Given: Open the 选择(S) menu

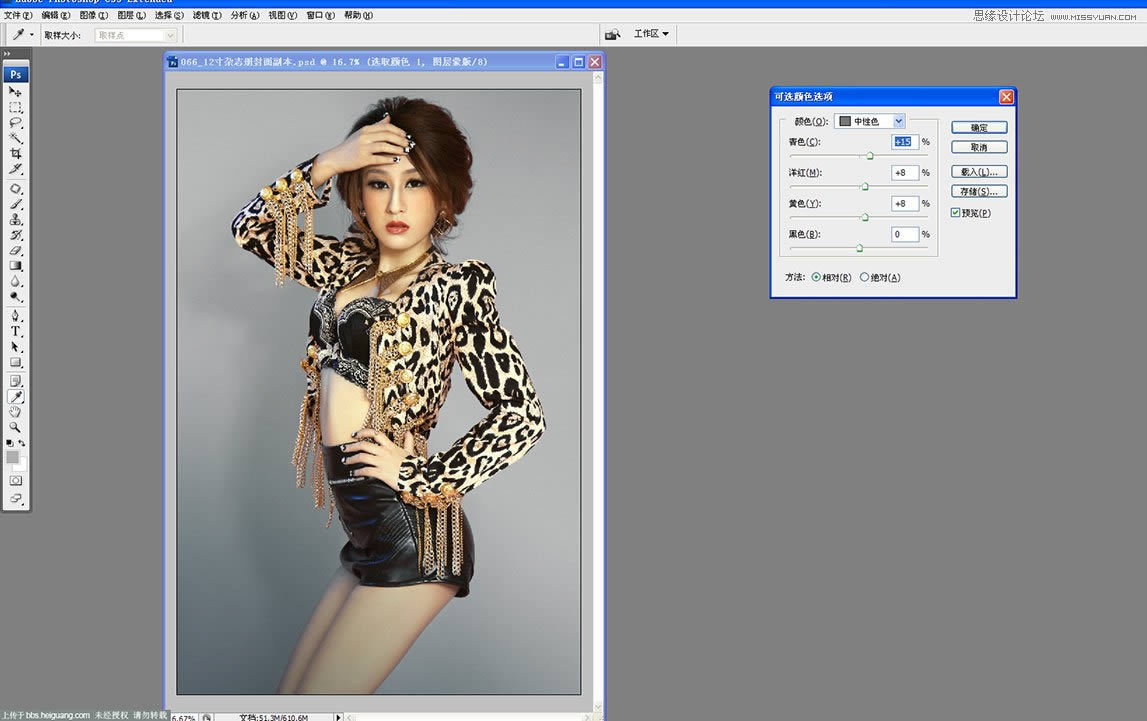Looking at the screenshot, I should [x=169, y=15].
